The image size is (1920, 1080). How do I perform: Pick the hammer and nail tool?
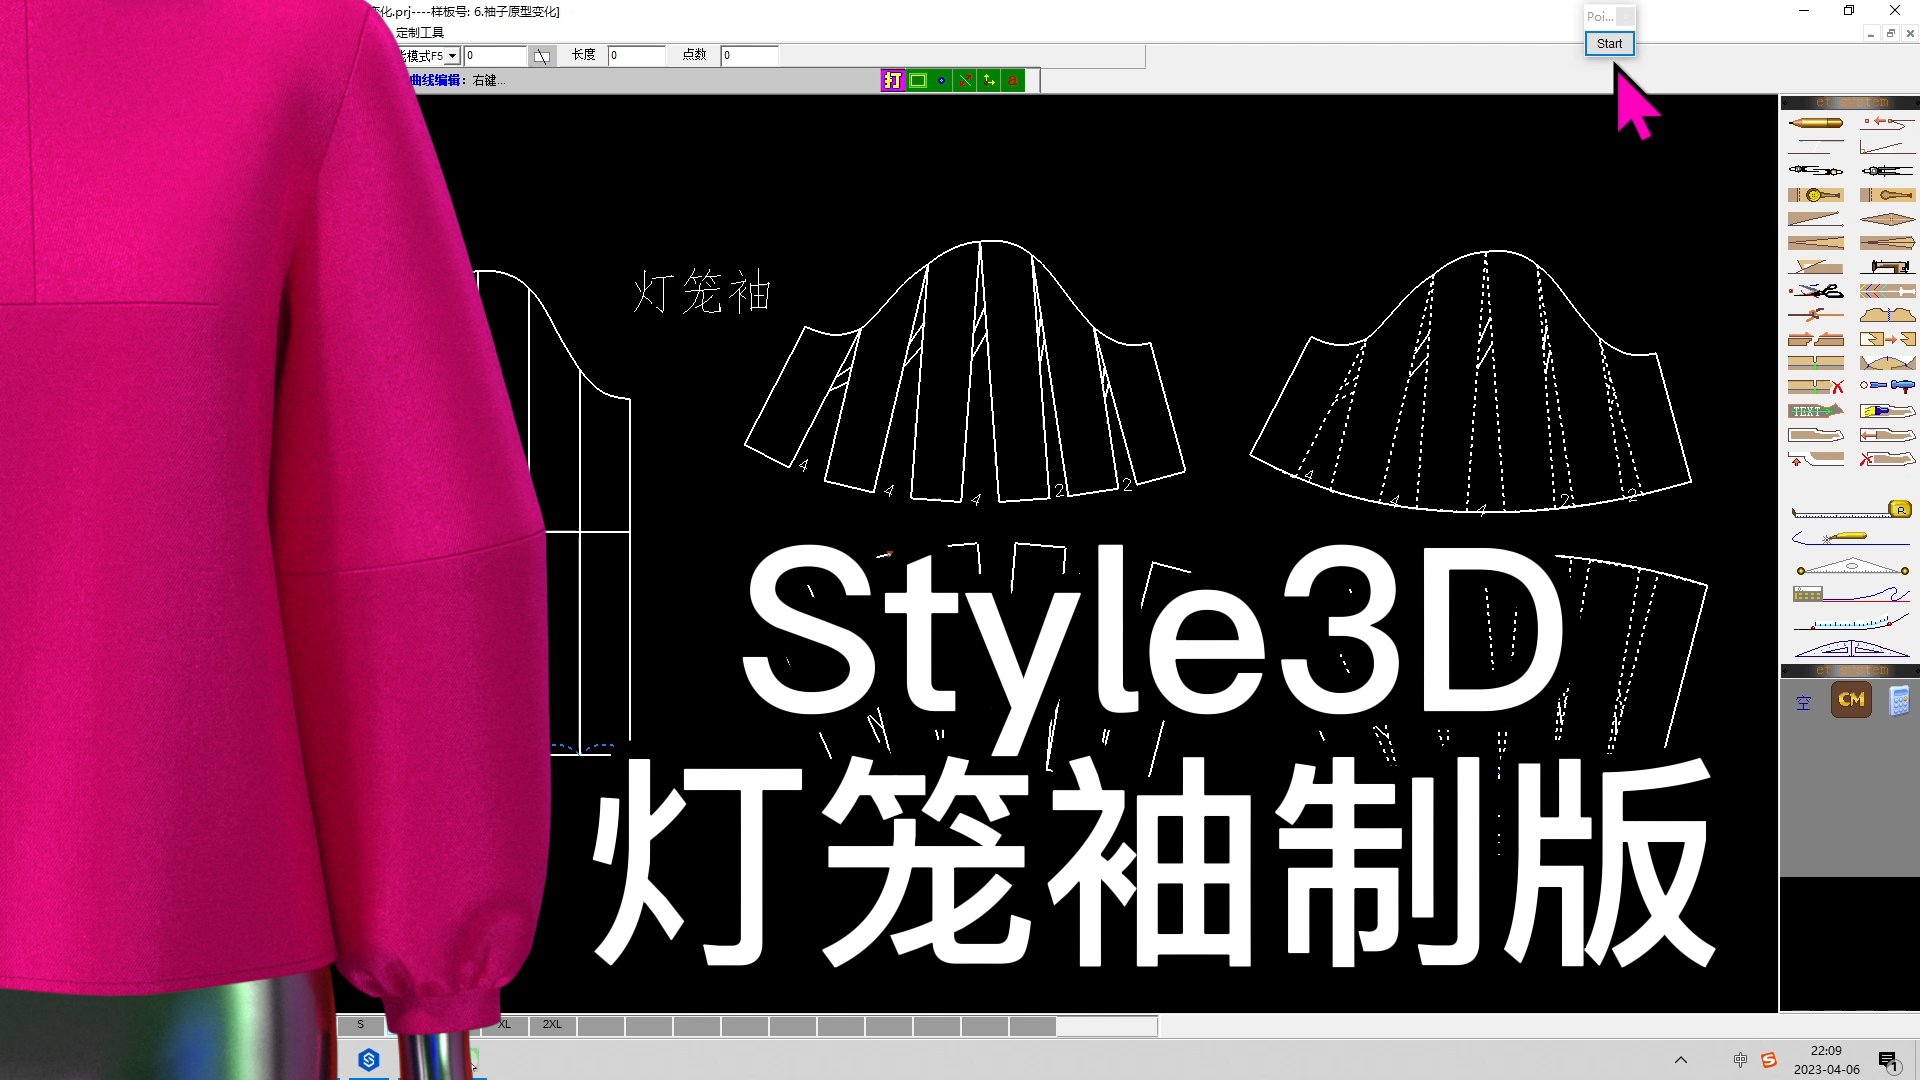point(1887,386)
